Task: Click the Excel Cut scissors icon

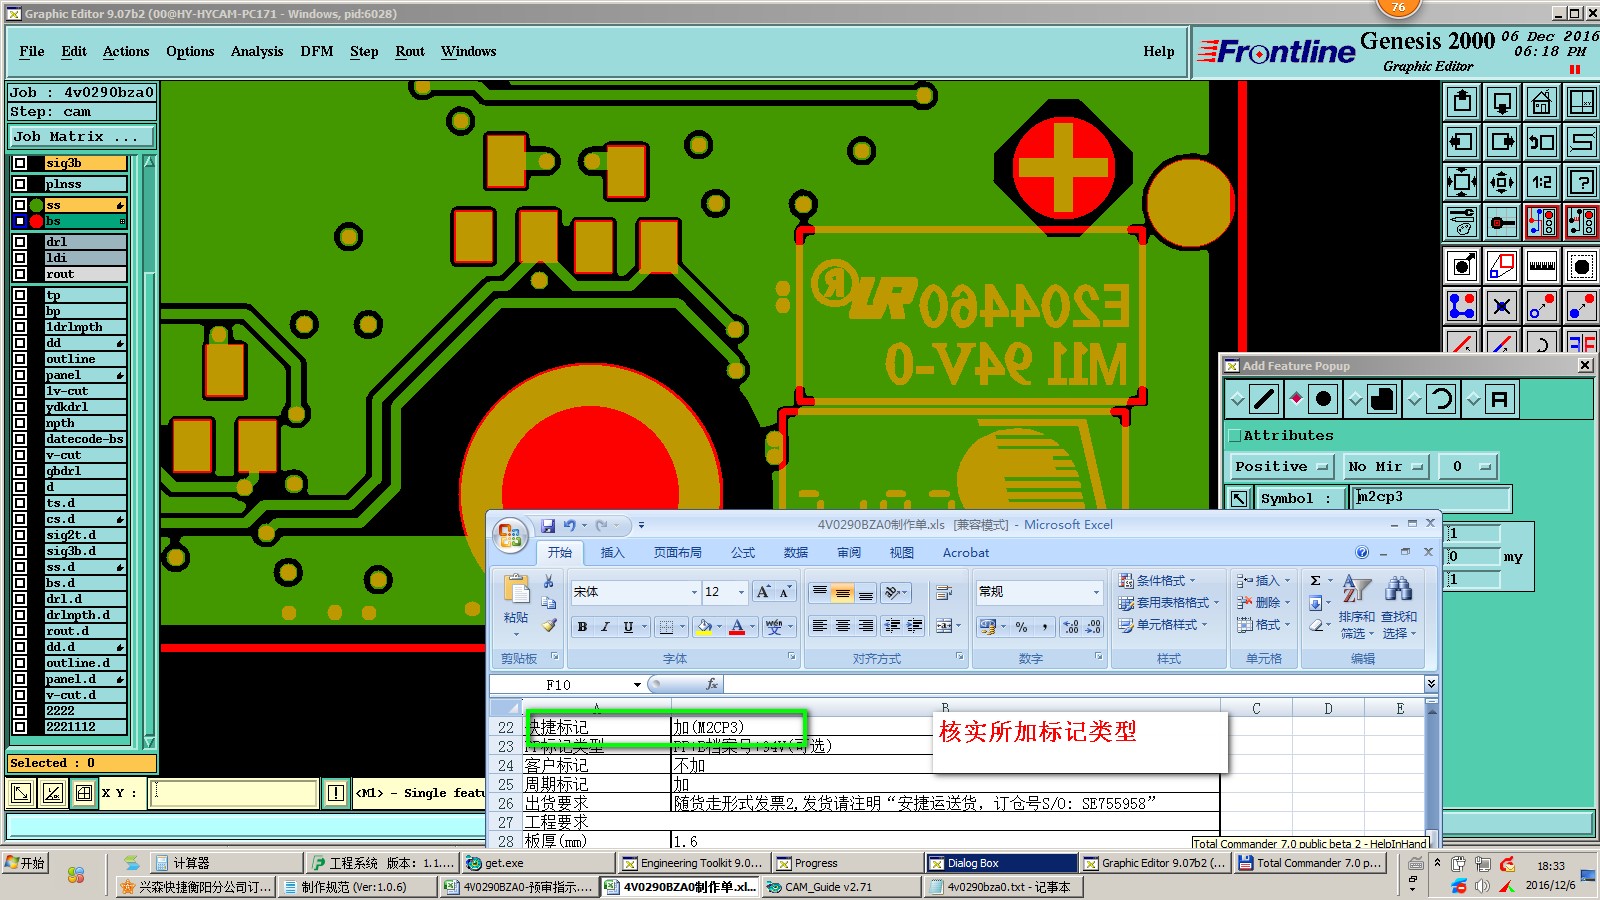Action: [548, 581]
